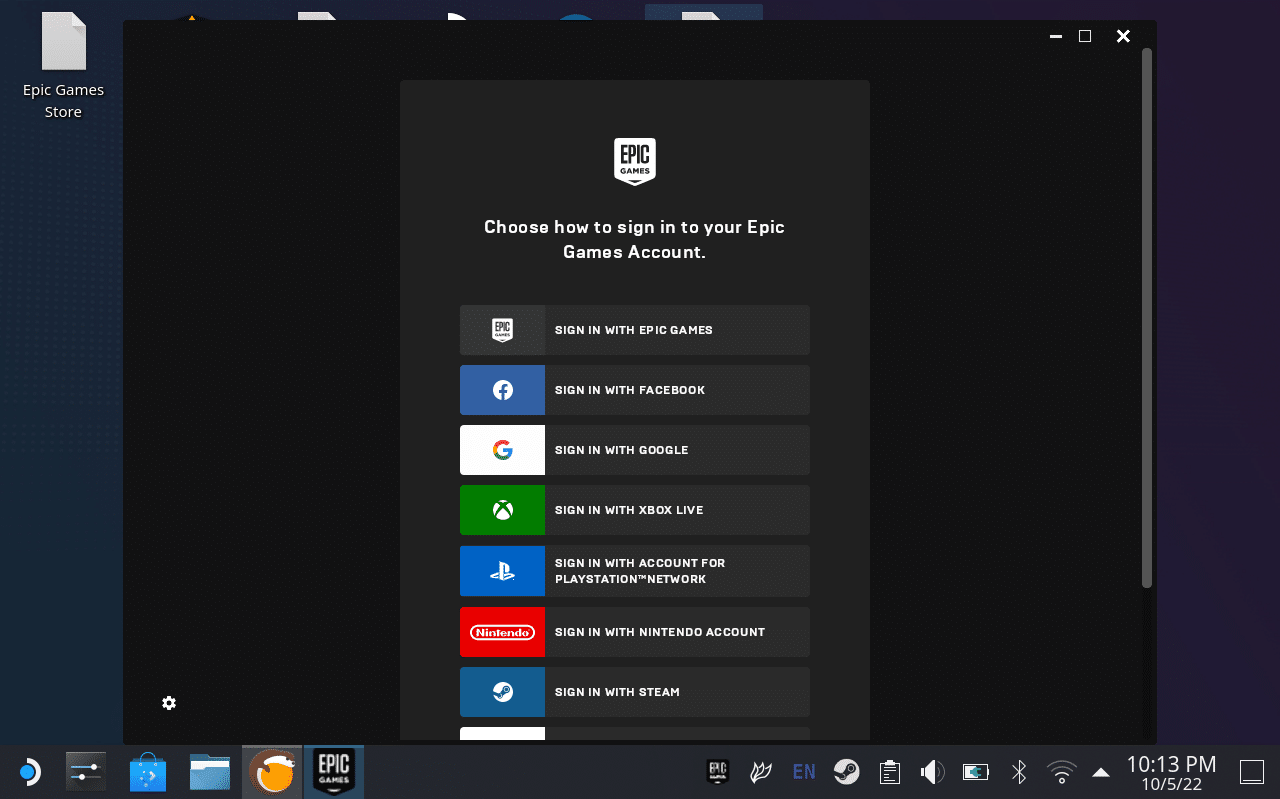Select the Epic Games taskbar entry

pos(334,772)
